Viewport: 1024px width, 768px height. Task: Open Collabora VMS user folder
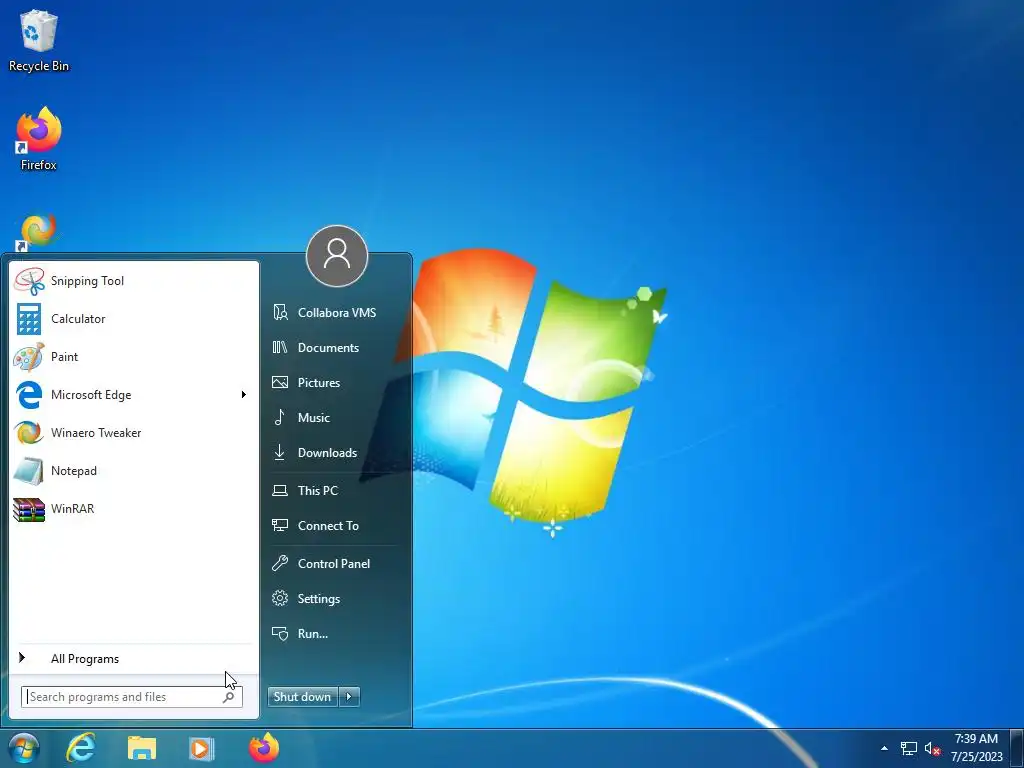[x=336, y=313]
